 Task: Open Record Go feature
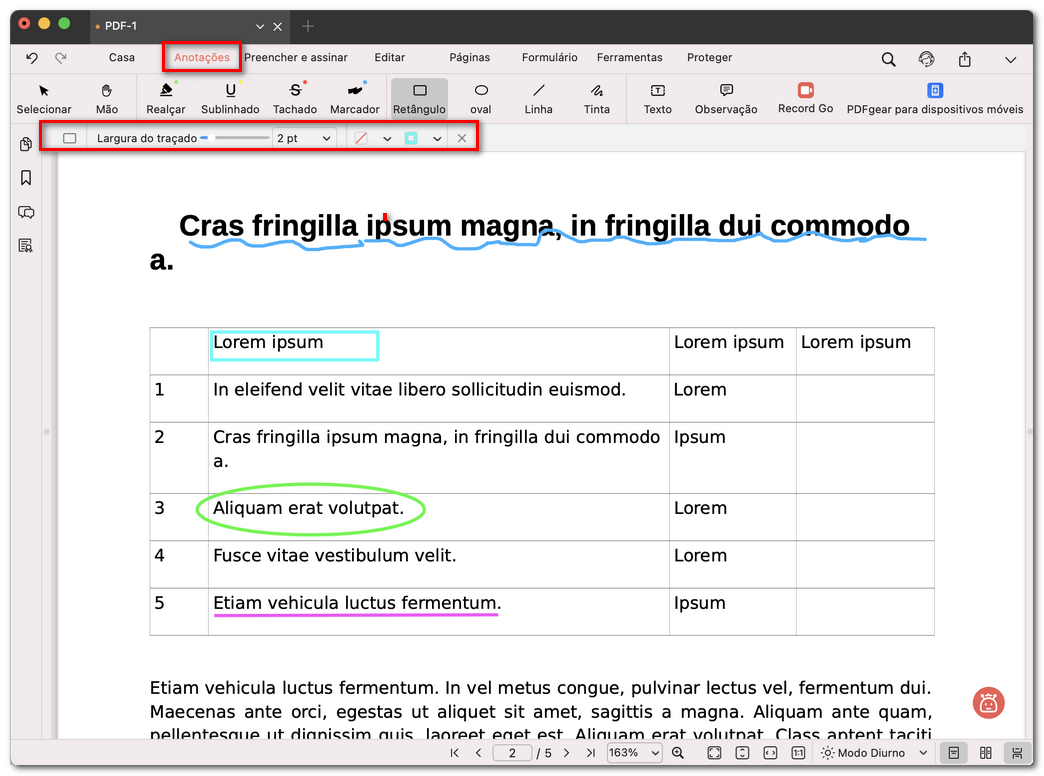coord(804,99)
